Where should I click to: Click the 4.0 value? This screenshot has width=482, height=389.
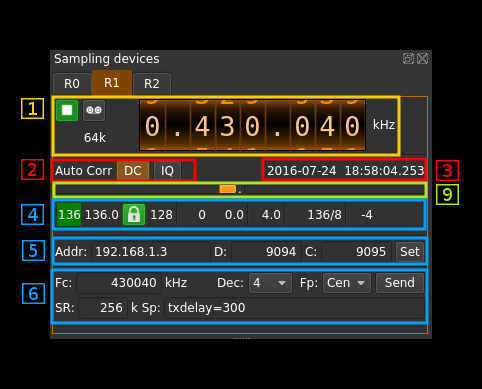pos(271,215)
